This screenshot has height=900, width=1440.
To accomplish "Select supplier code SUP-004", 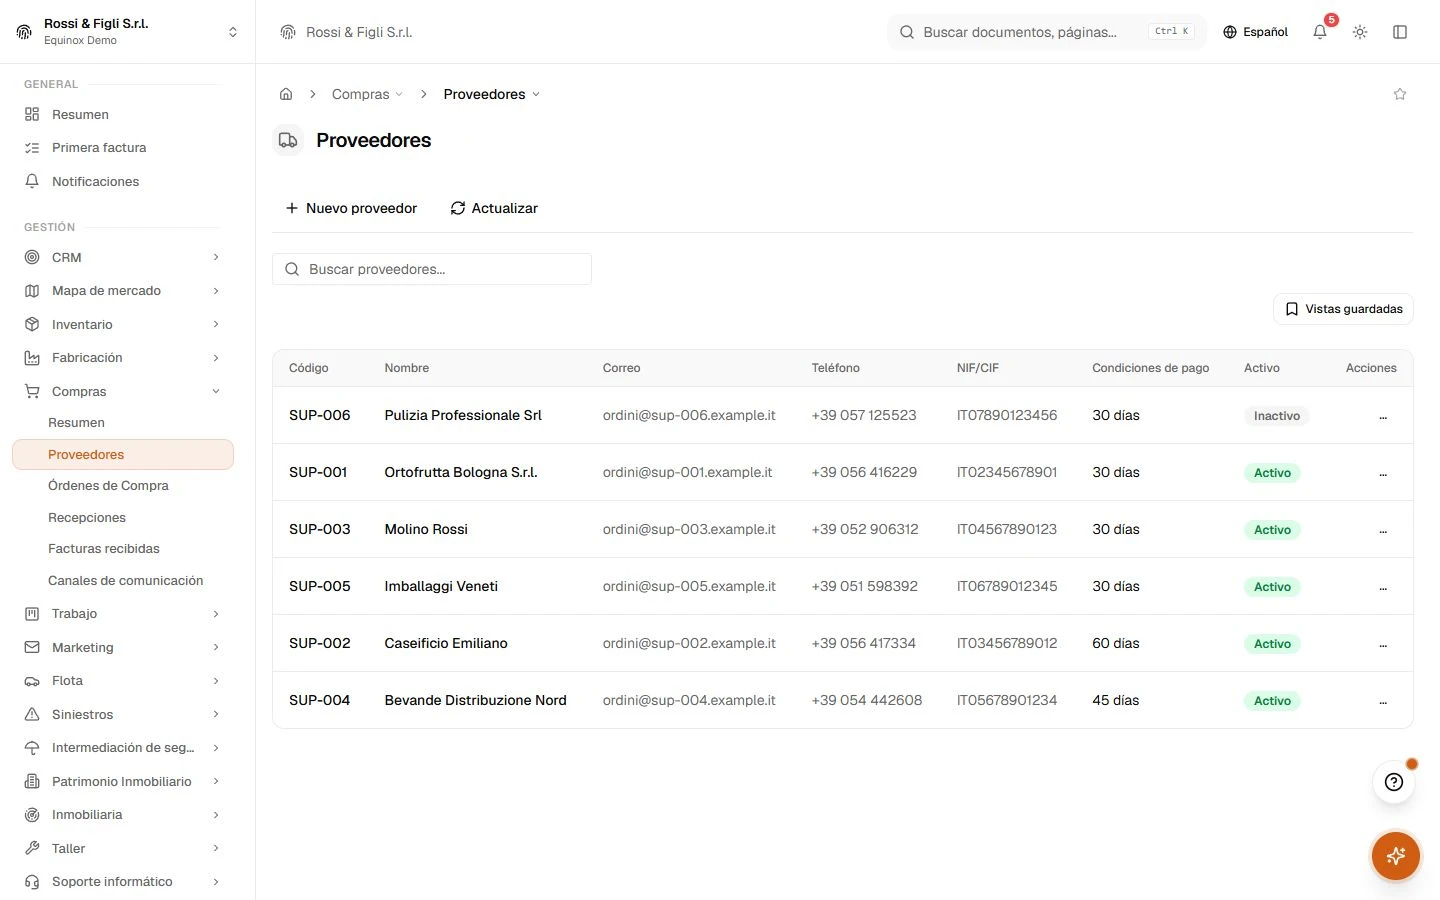I will click(x=319, y=701).
